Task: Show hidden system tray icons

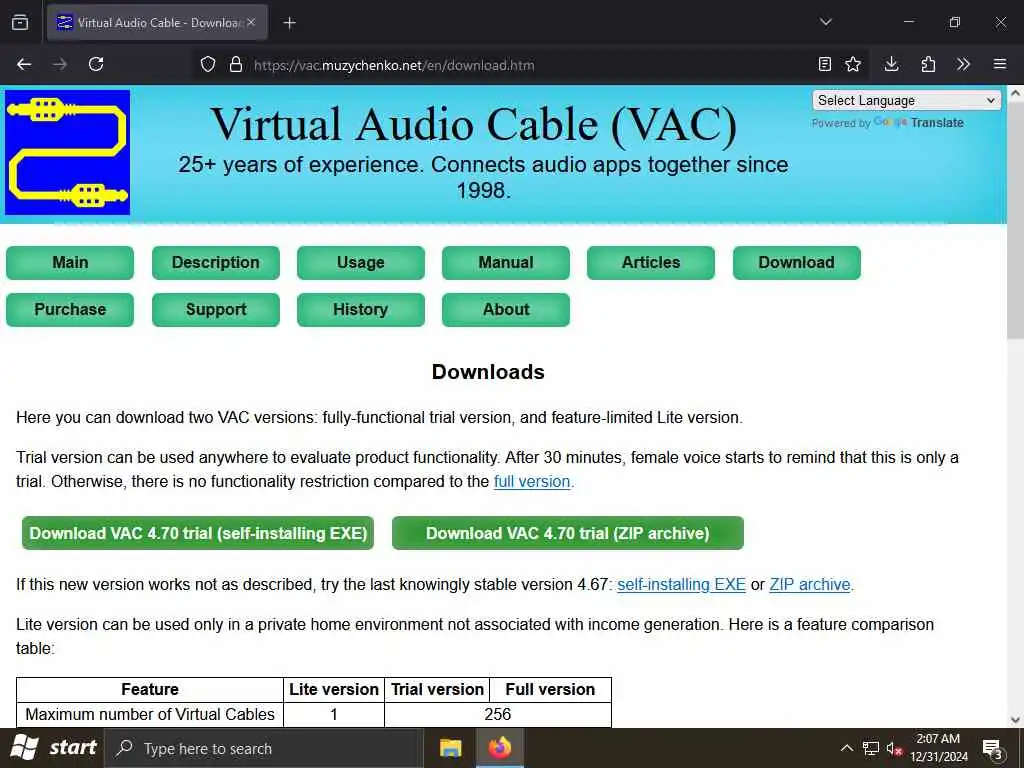Action: click(846, 748)
